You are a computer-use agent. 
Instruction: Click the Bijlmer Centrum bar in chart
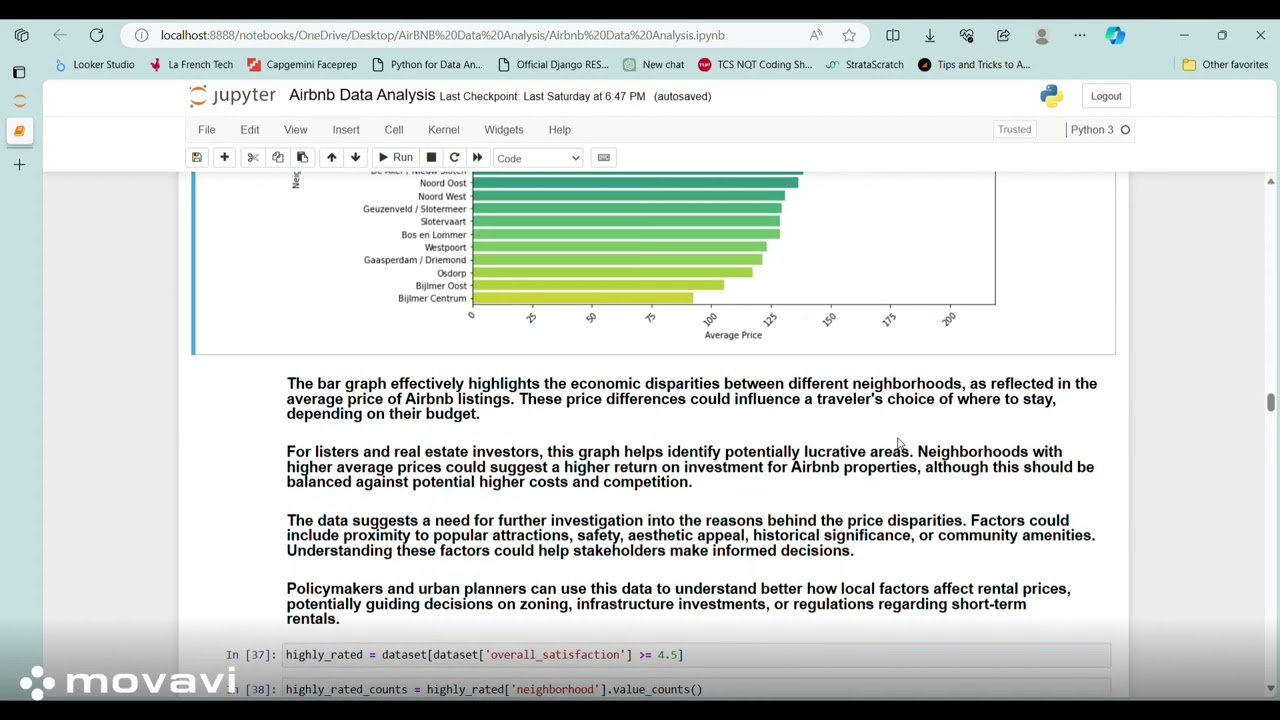pos(582,299)
